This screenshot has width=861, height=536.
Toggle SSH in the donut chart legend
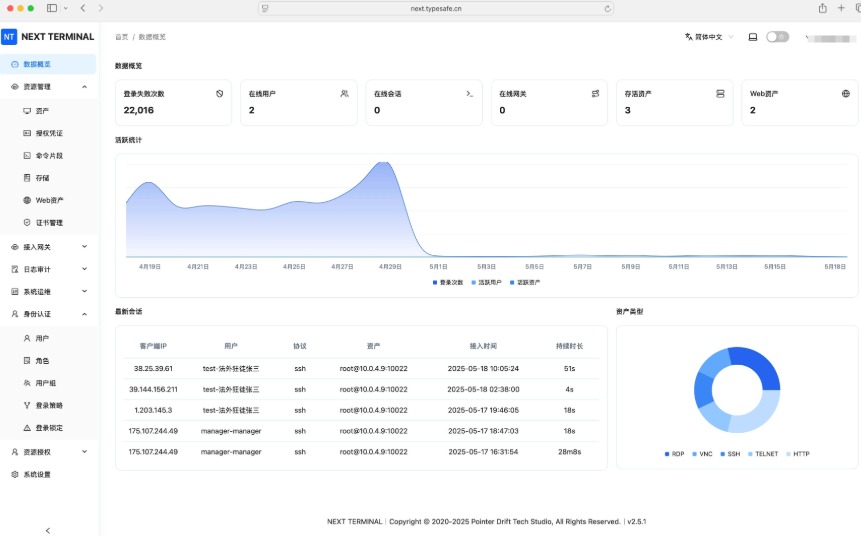tap(730, 454)
